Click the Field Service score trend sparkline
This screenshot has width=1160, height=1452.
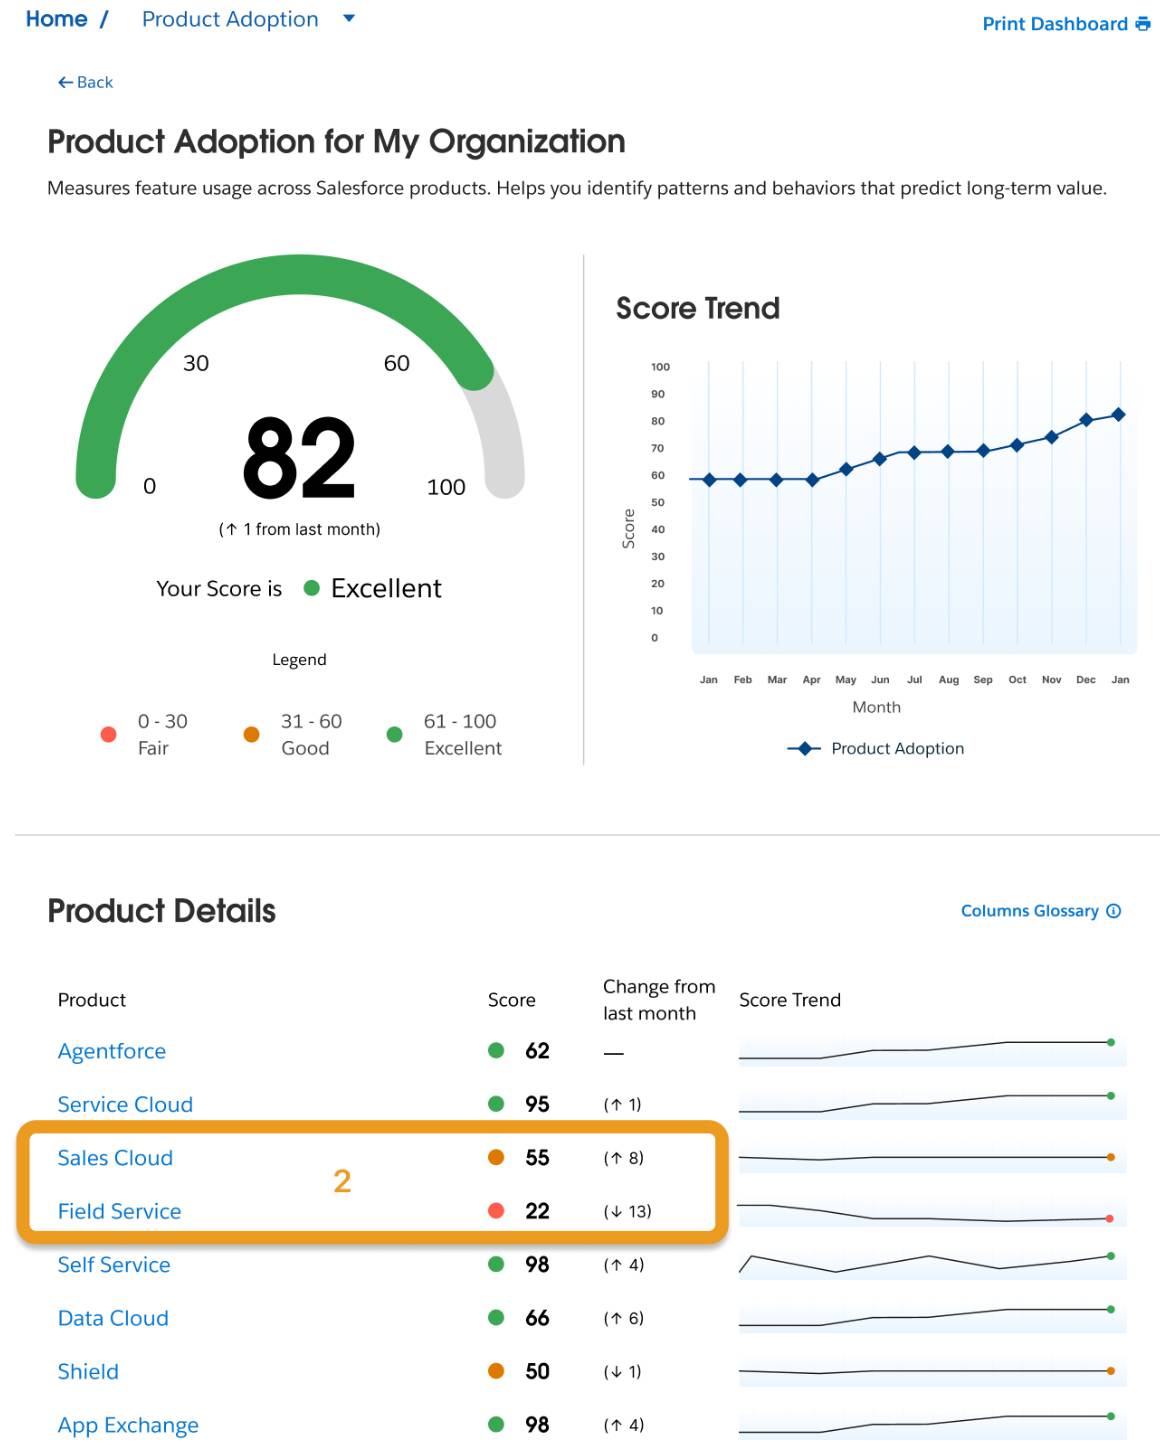[x=932, y=1211]
